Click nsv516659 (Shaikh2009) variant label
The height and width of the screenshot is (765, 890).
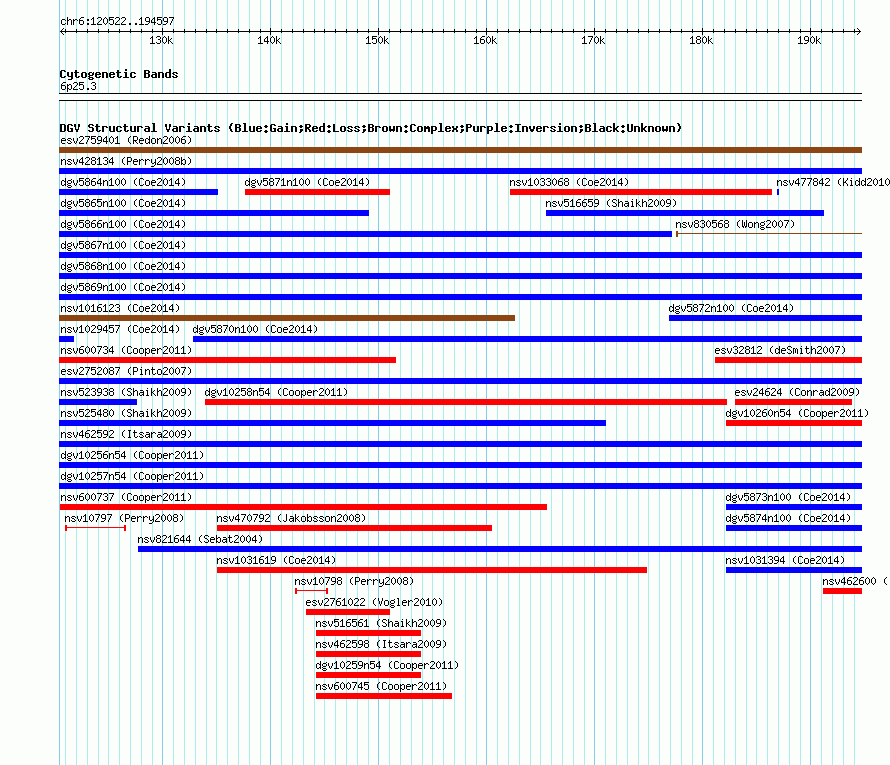click(611, 203)
